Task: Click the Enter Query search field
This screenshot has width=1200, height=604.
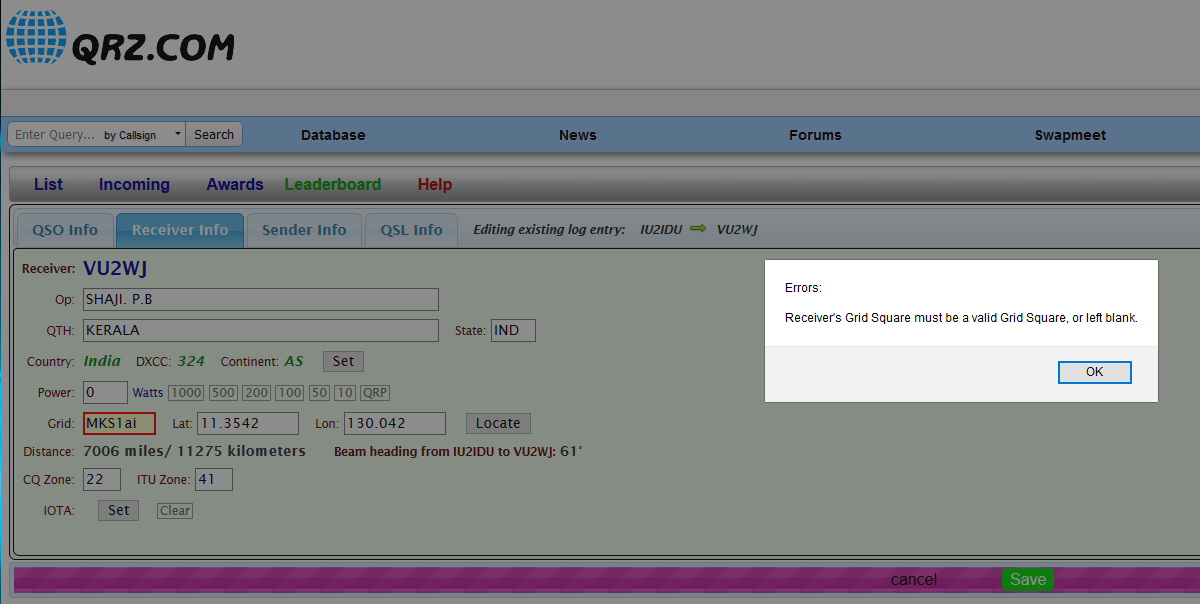Action: point(54,134)
